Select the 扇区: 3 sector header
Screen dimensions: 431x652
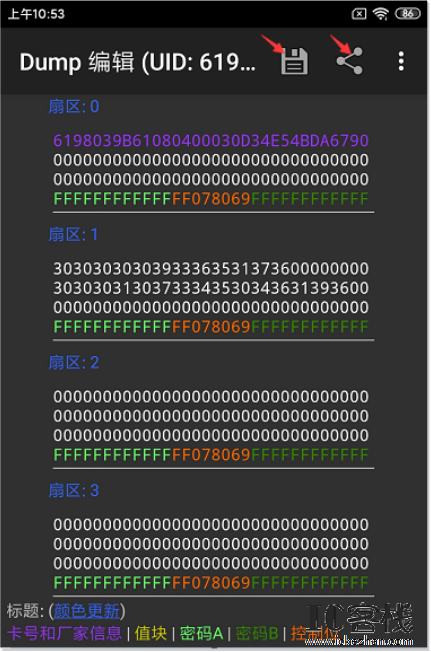[74, 491]
